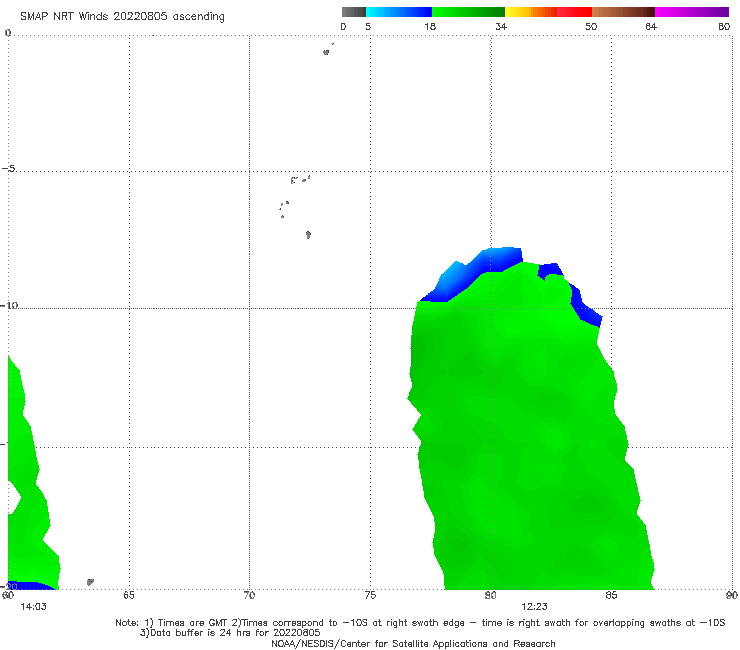The image size is (740, 650).
Task: Click the yellow-orange section of the color bar
Action: click(530, 12)
